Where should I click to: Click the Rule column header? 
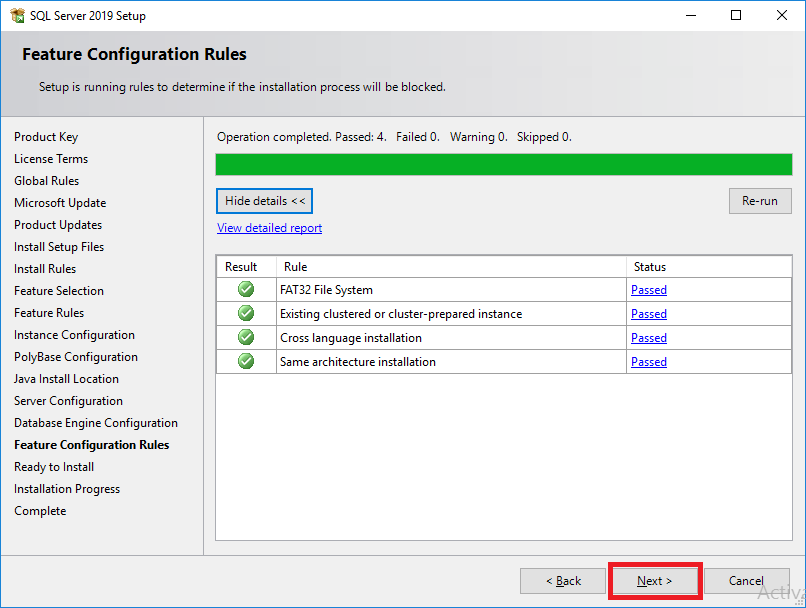451,267
